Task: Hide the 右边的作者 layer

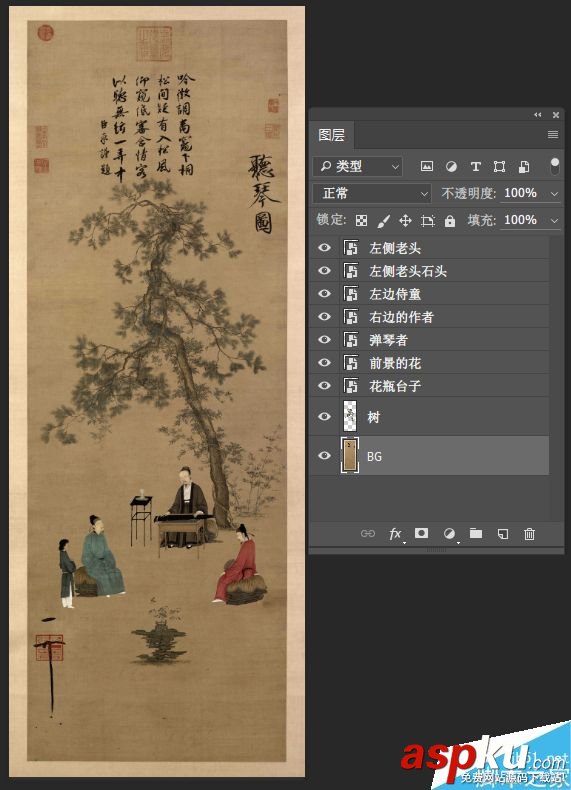Action: [x=325, y=316]
